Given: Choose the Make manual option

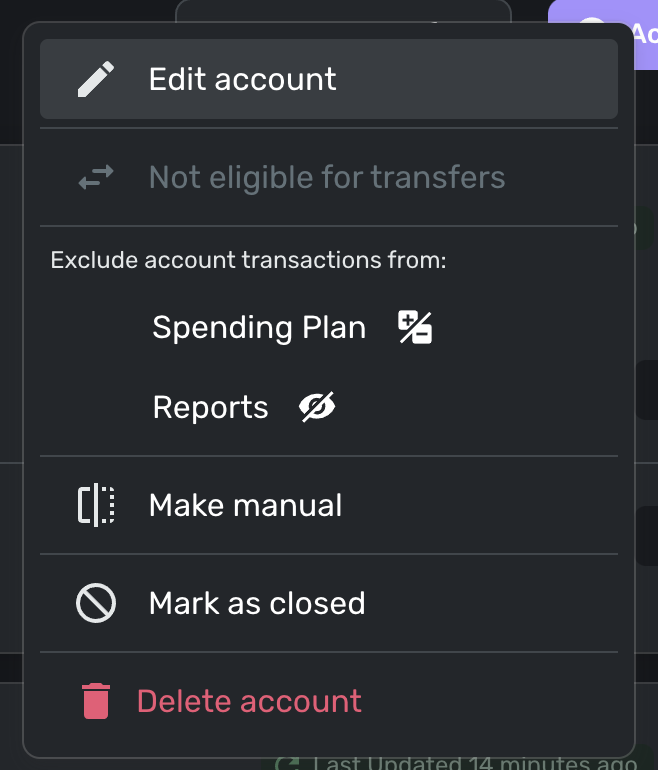Looking at the screenshot, I should pyautogui.click(x=245, y=505).
